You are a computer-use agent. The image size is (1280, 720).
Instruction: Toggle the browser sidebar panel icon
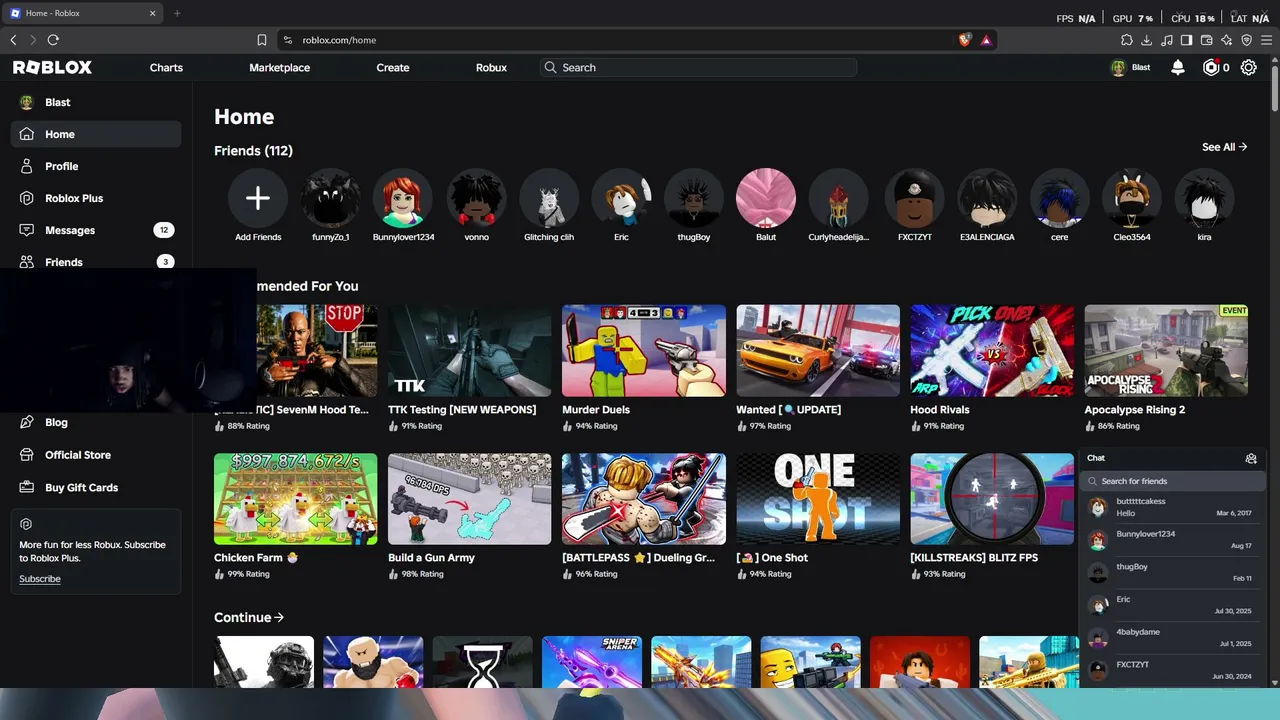pos(1187,40)
